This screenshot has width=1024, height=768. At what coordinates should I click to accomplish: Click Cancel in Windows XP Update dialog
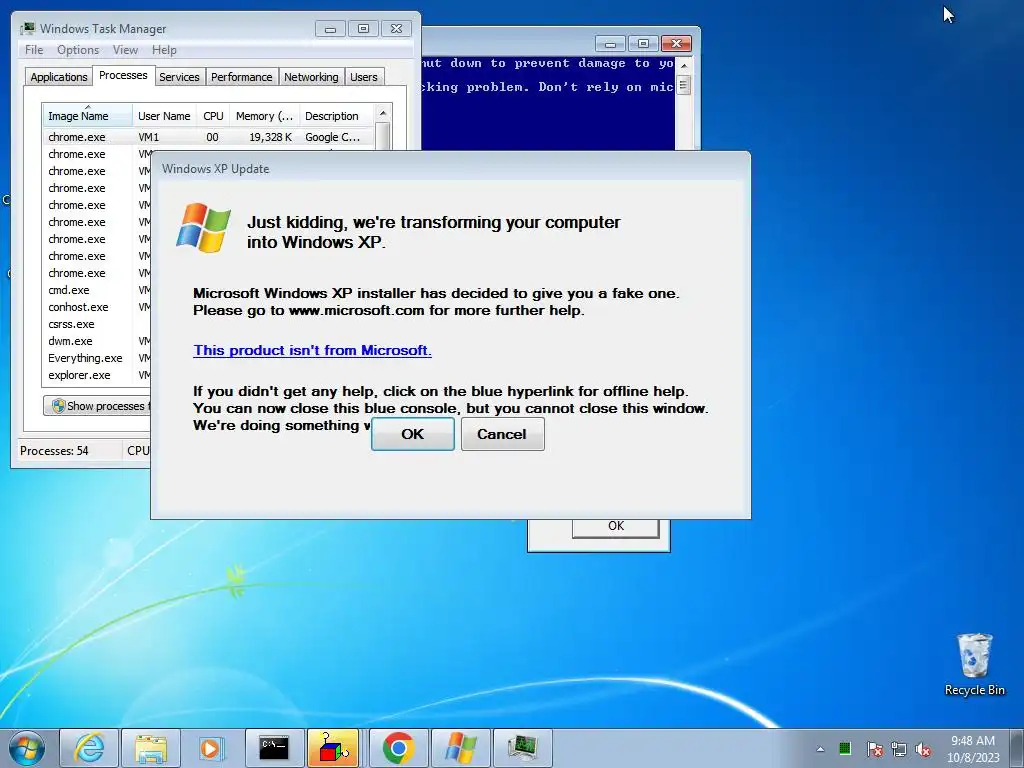(502, 434)
